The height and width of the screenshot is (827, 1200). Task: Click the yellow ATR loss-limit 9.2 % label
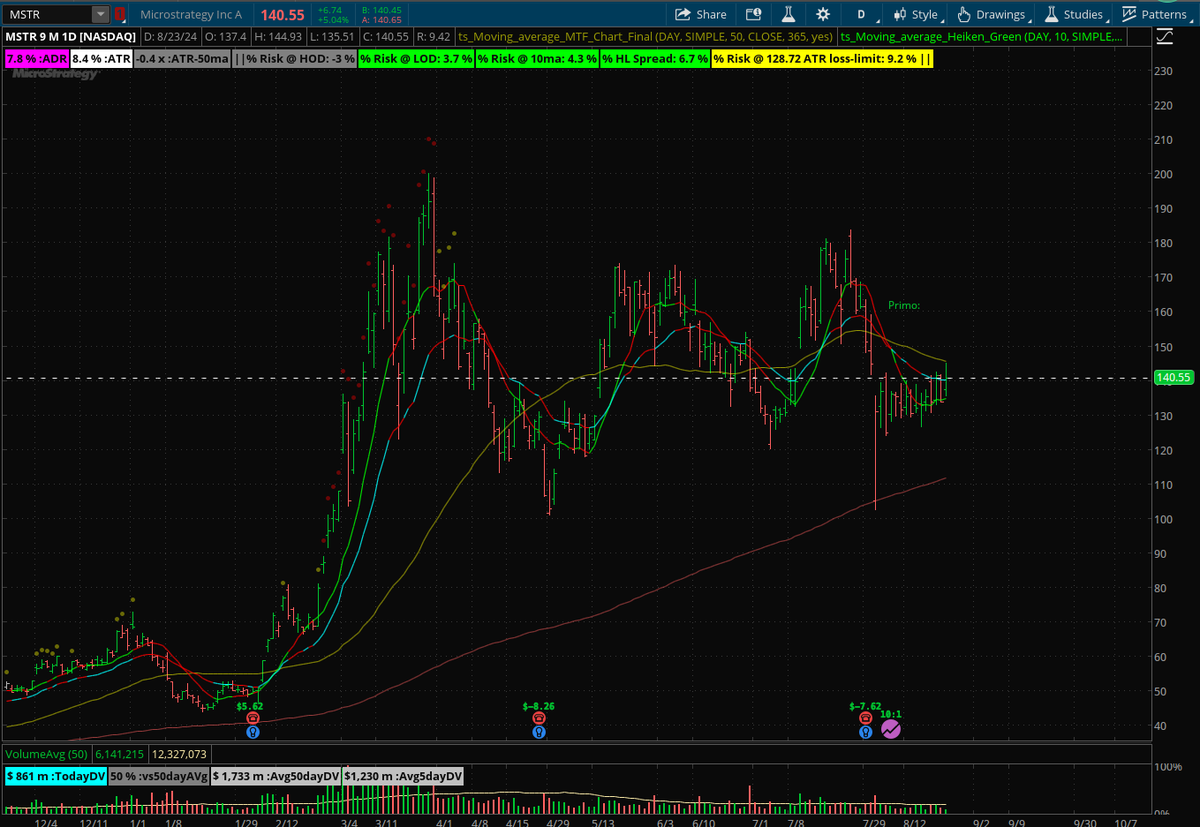coord(822,59)
